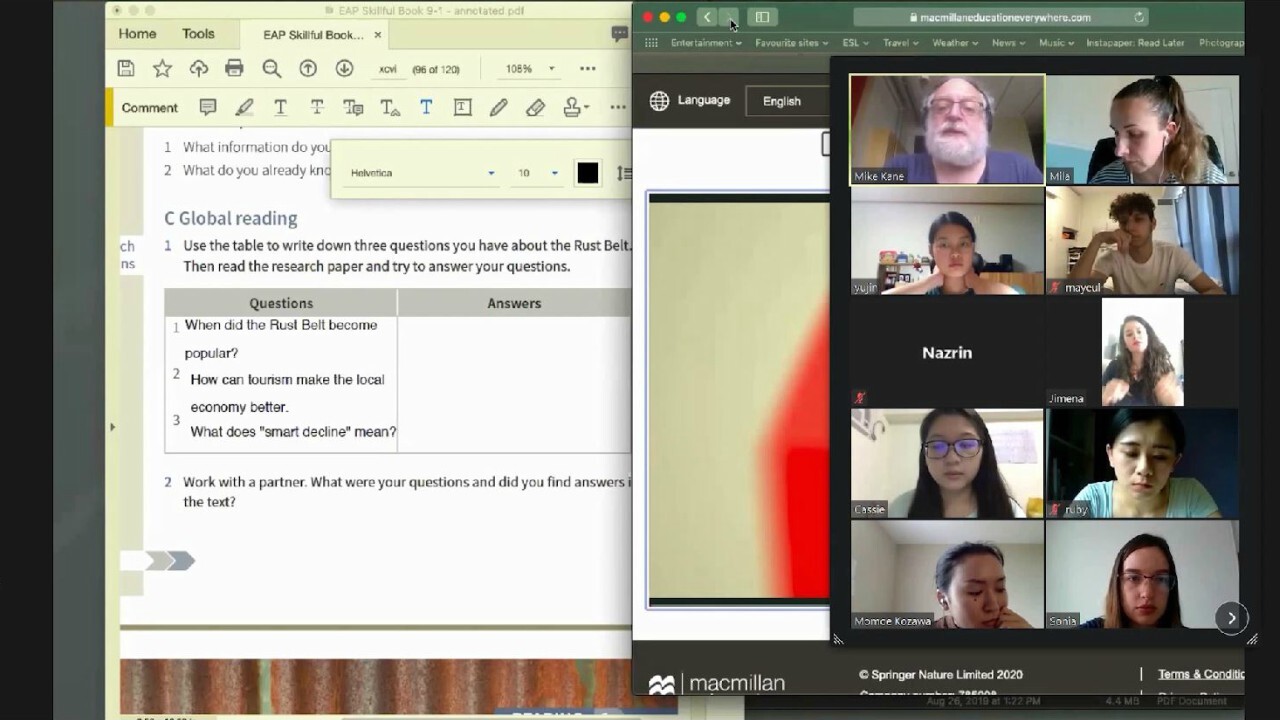The image size is (1280, 720).
Task: Click the Save file icon in Acrobat
Action: [126, 68]
